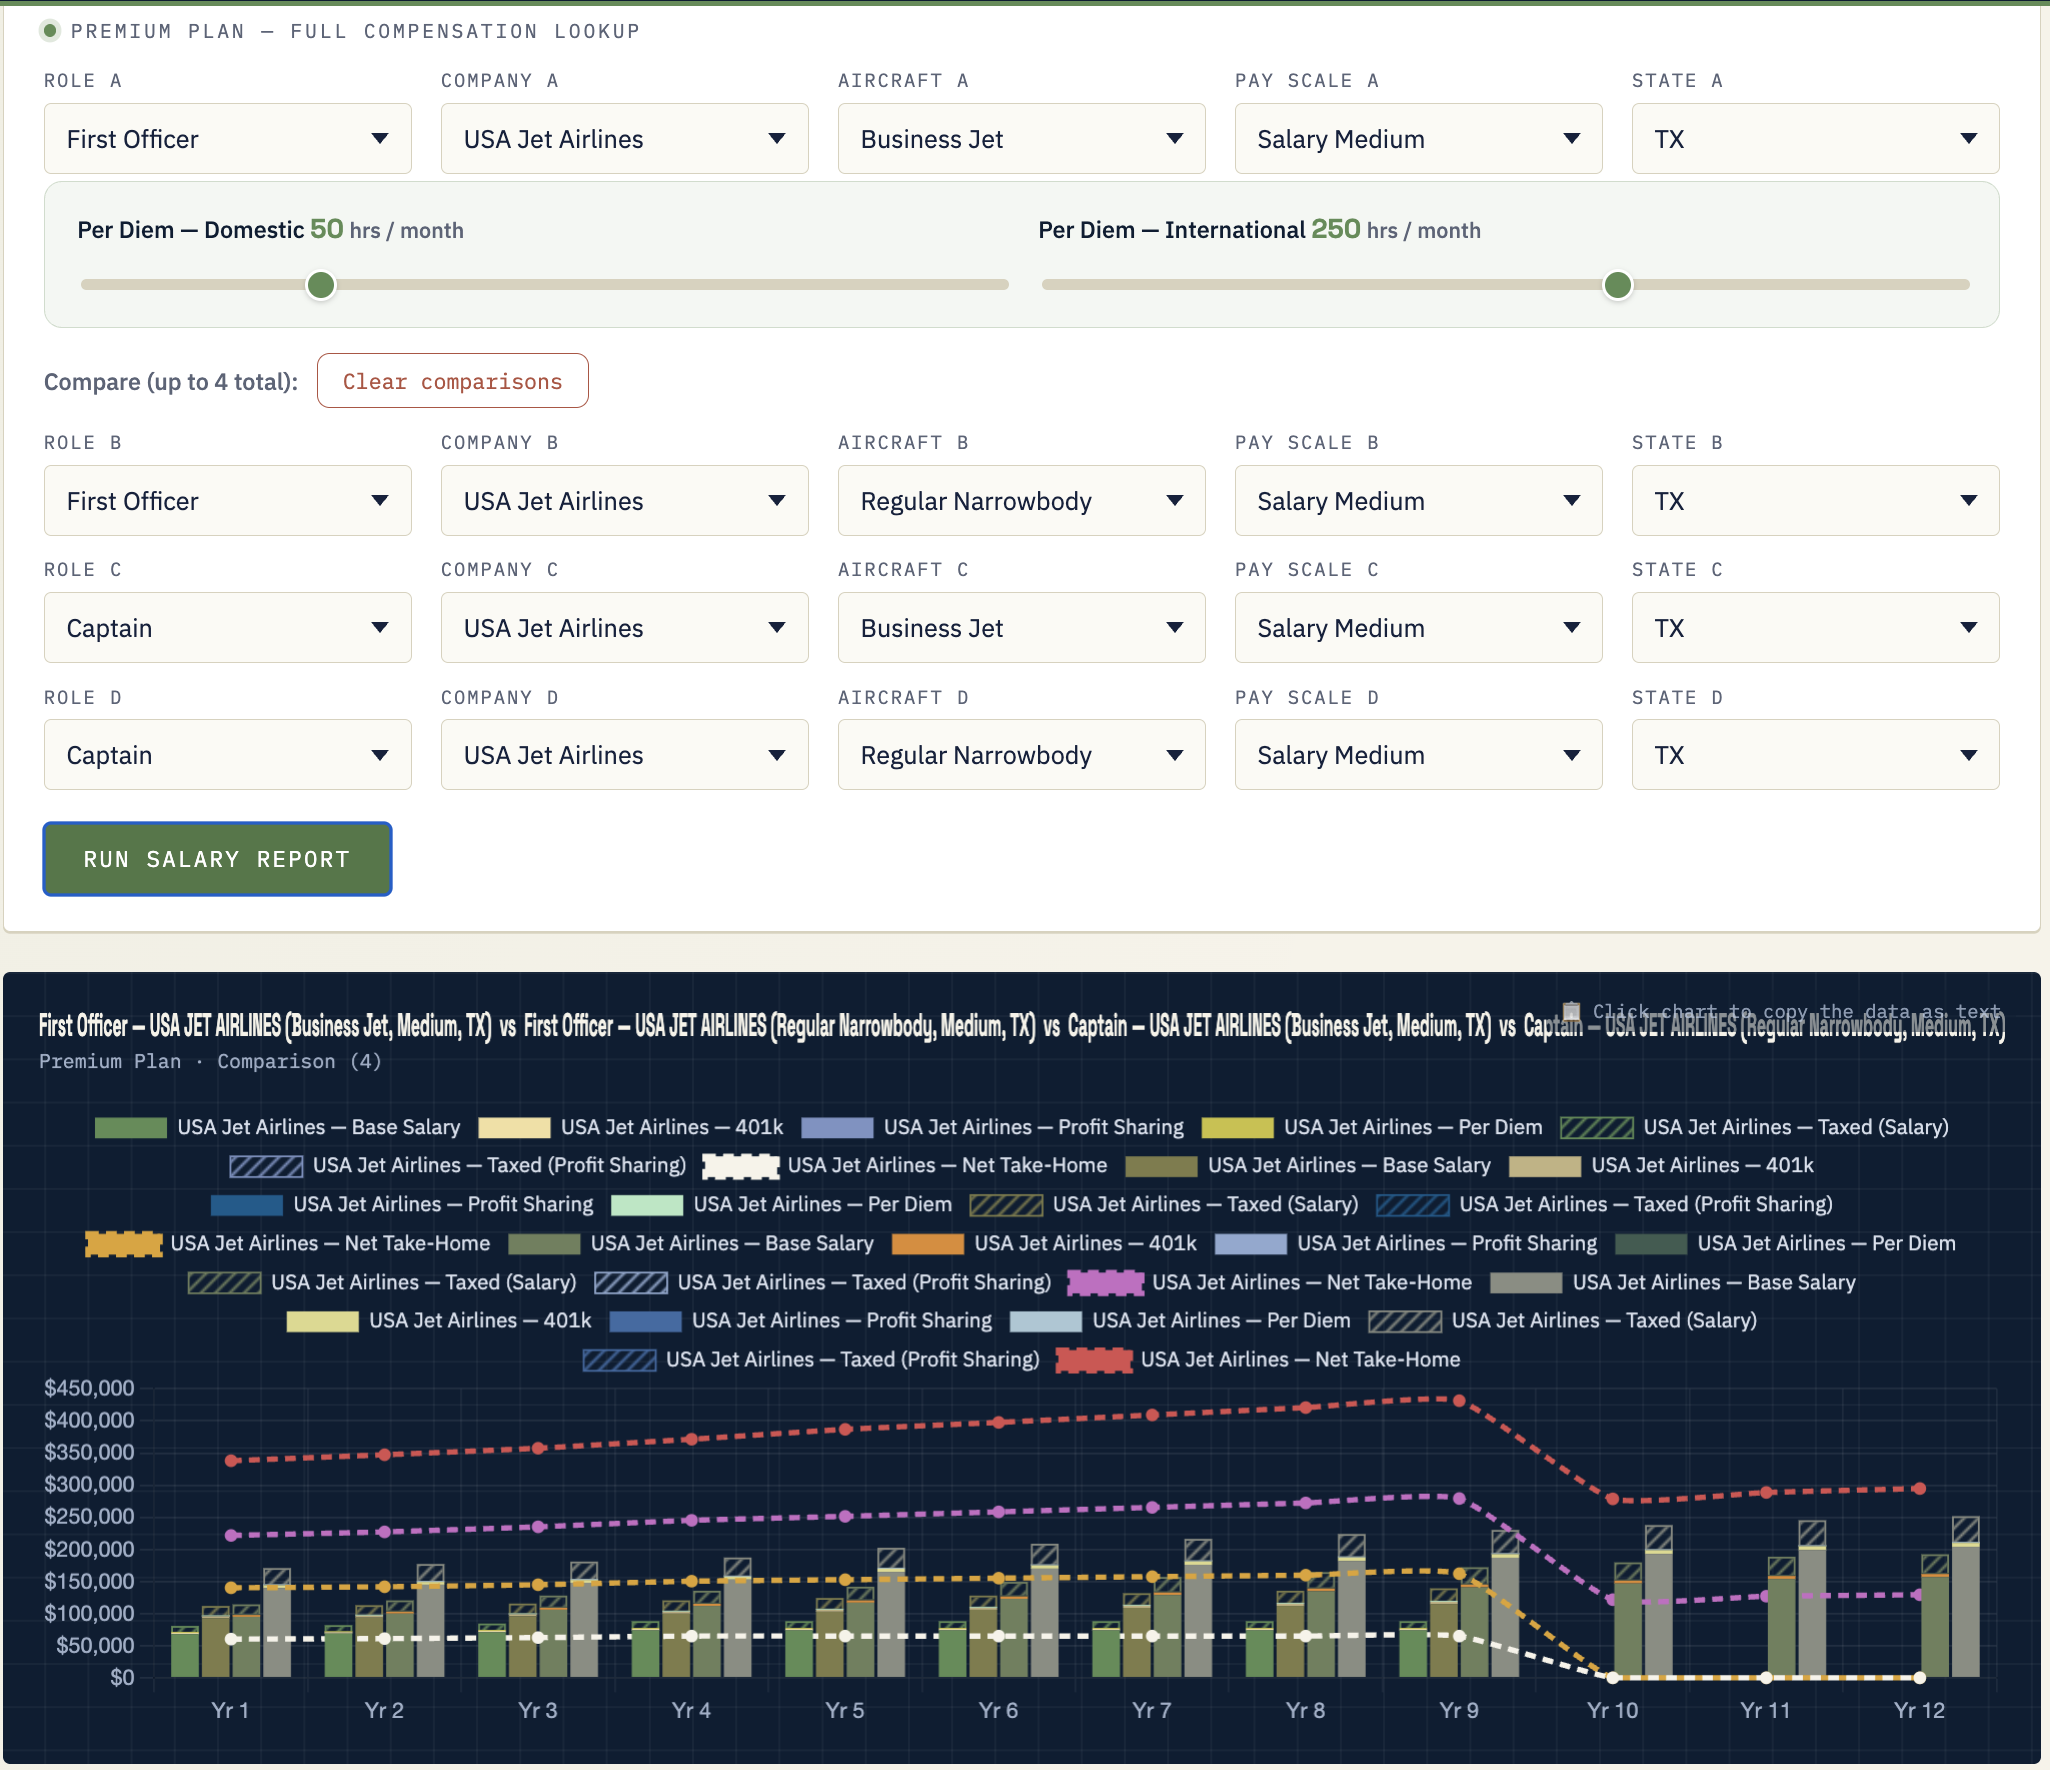Expand the Company B dropdown
The height and width of the screenshot is (1770, 2050).
tap(625, 501)
